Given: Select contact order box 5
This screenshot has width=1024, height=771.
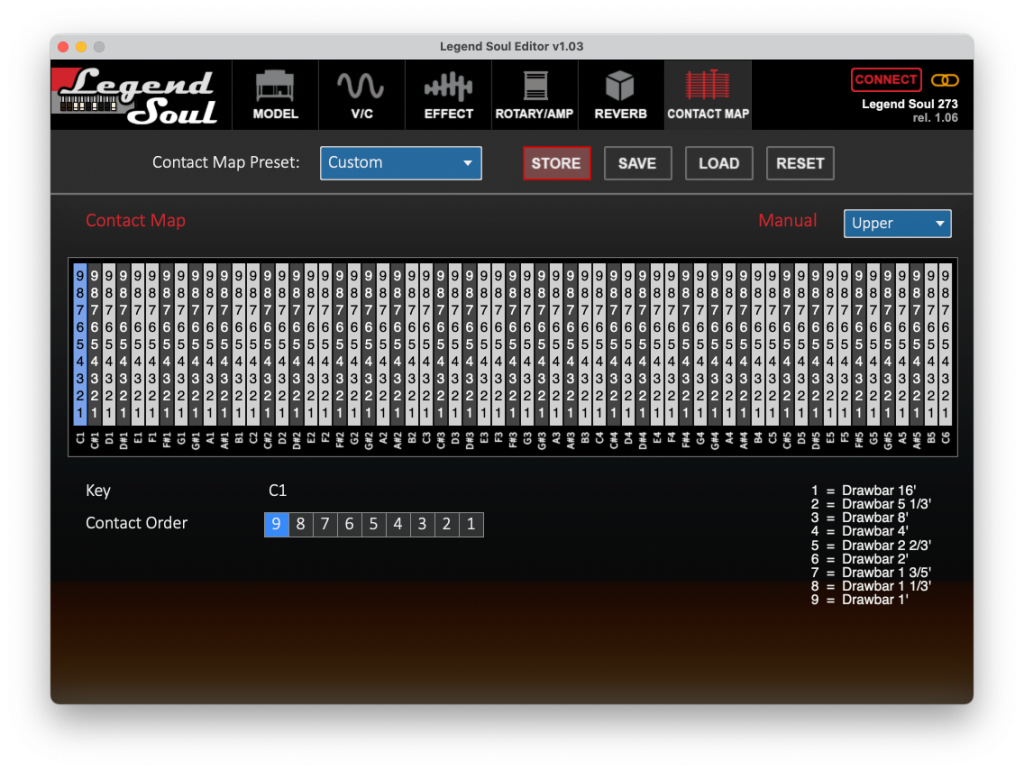Looking at the screenshot, I should [x=373, y=524].
